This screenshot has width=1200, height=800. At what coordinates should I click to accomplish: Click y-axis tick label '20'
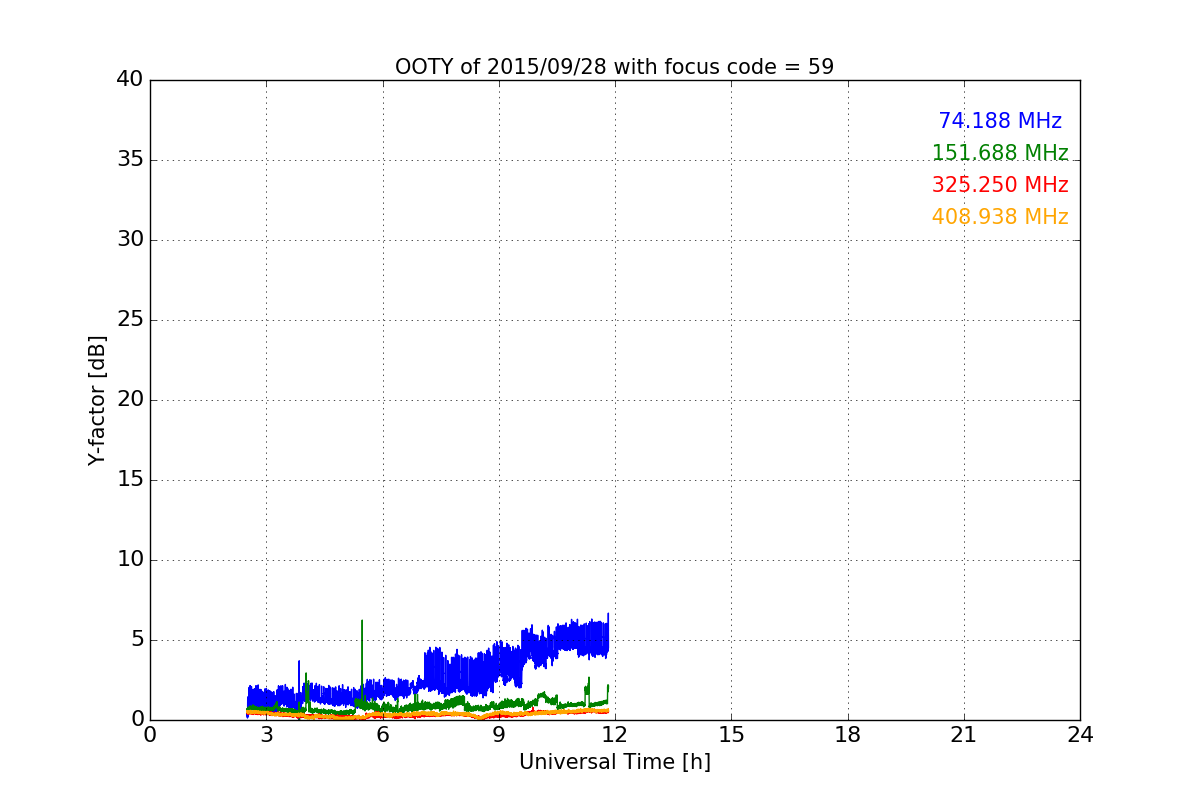point(130,400)
